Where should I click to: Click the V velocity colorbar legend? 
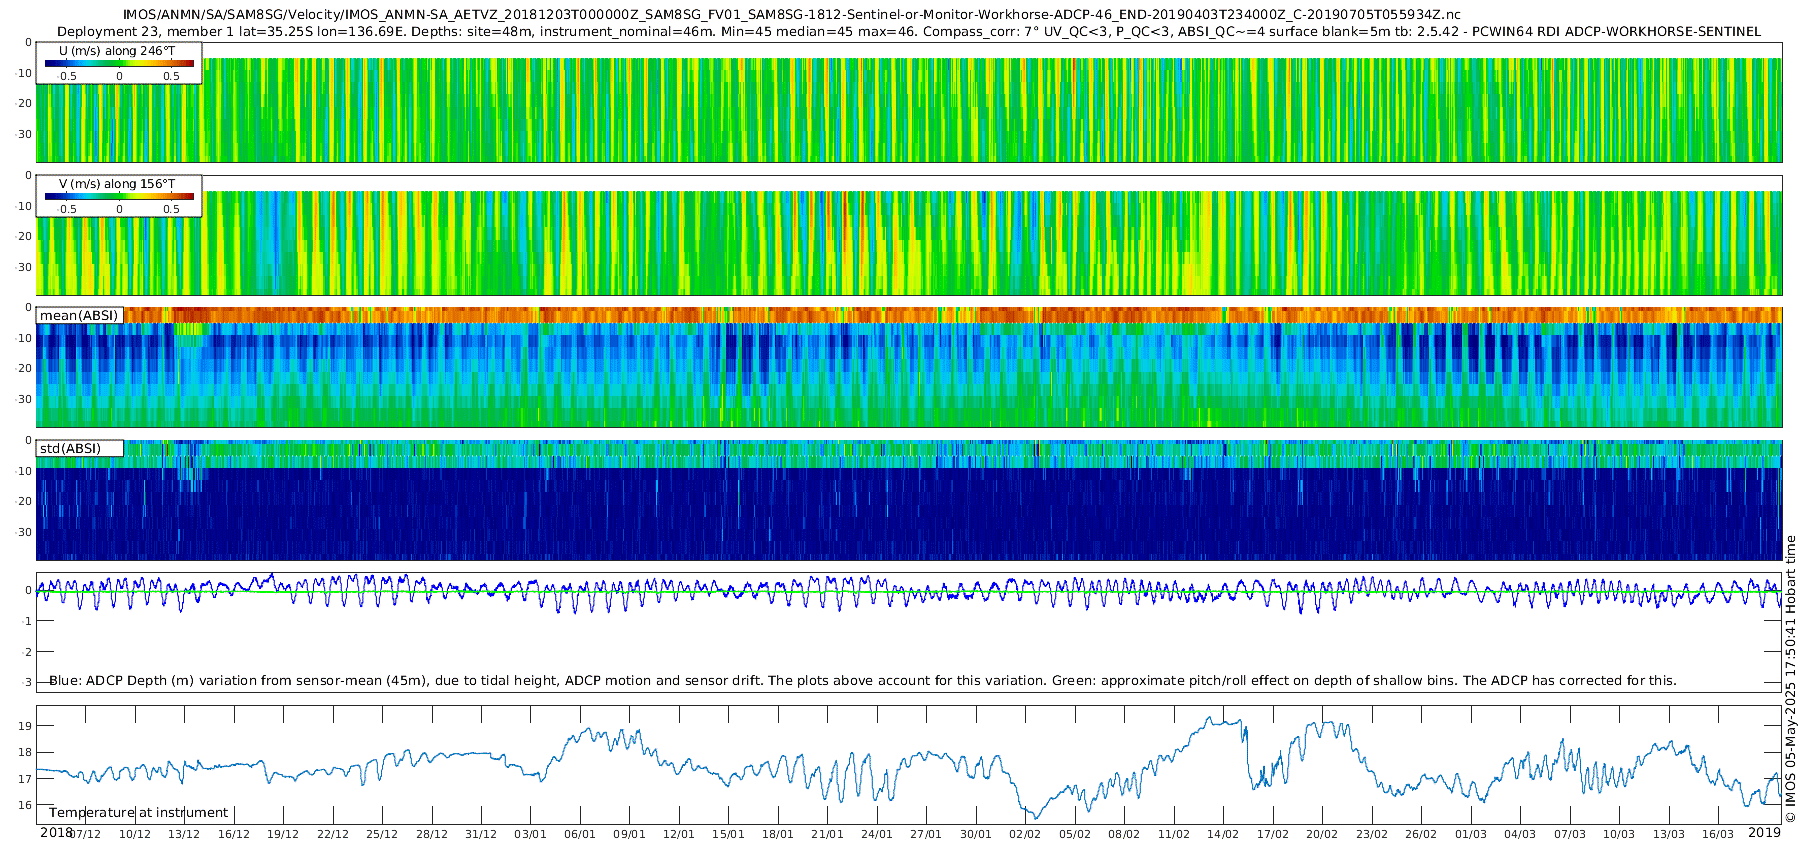coord(119,196)
